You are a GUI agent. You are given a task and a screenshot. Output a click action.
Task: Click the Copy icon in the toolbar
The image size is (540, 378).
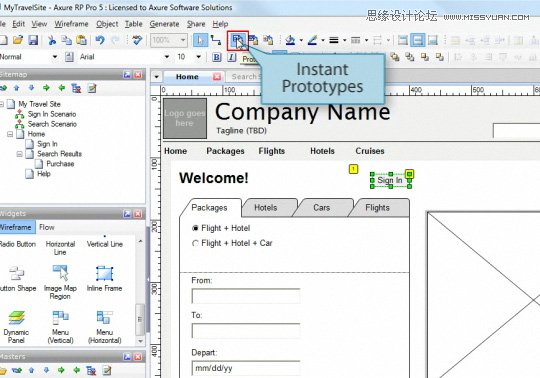[66, 40]
